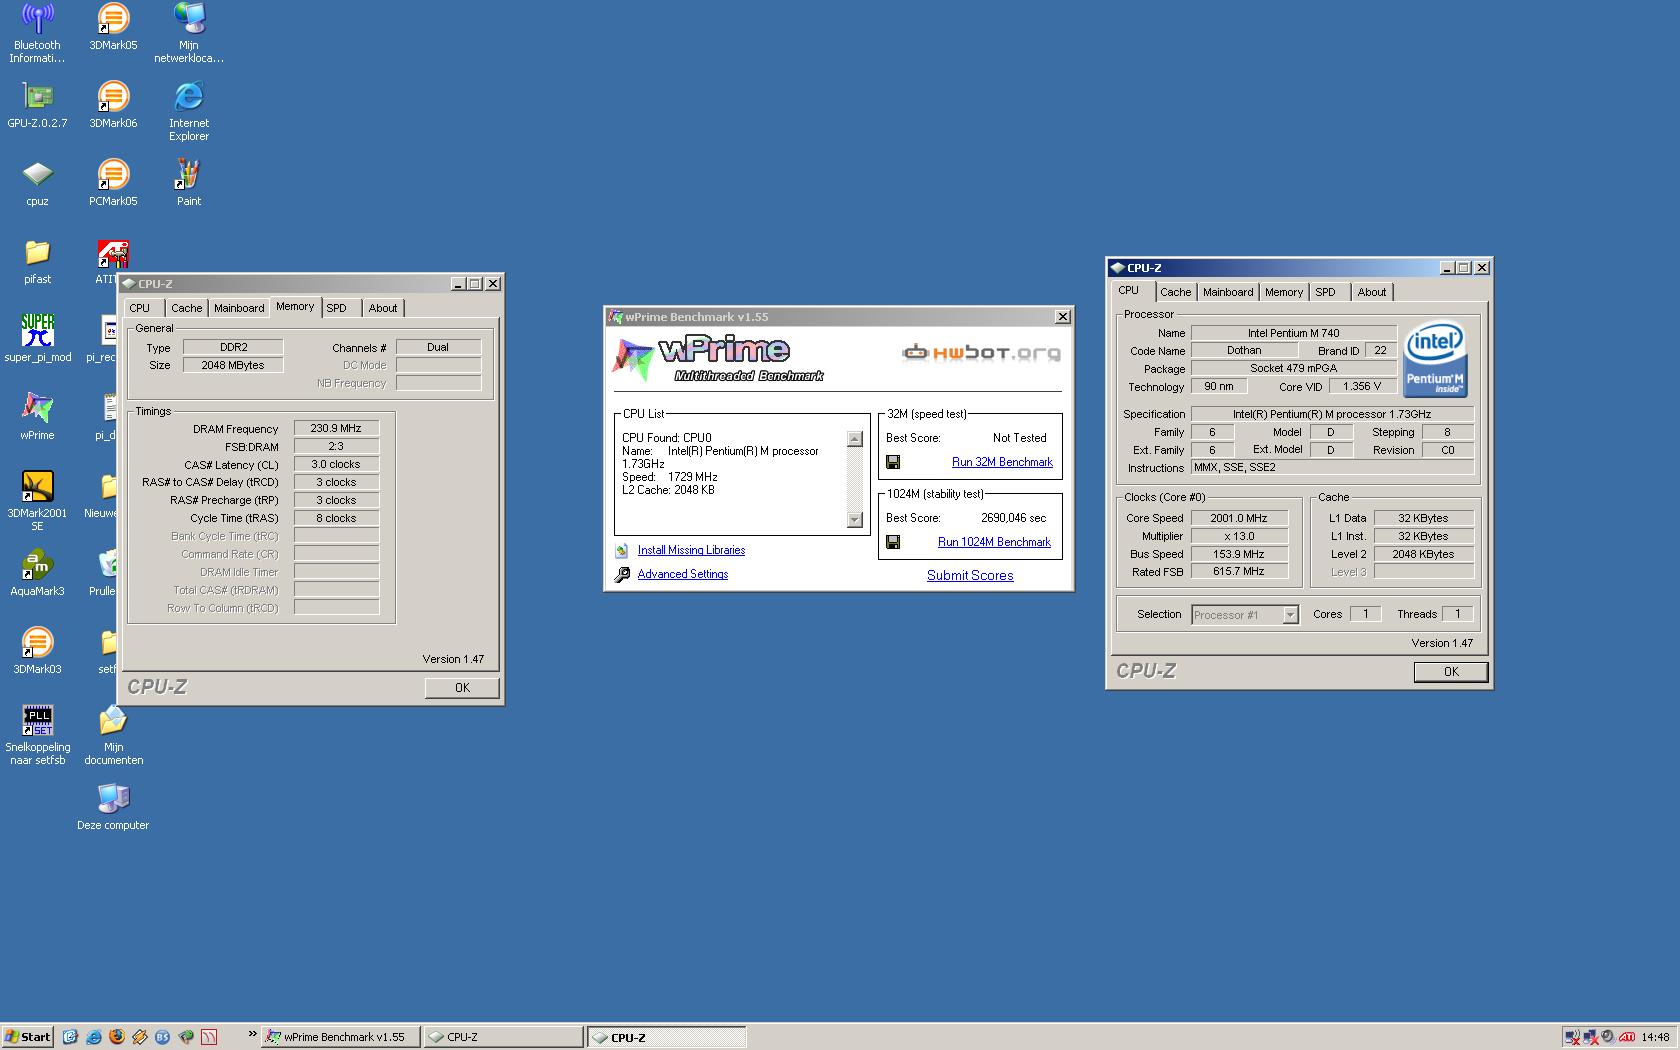Click OK in the right CPU-Z window
1680x1050 pixels.
1451,672
